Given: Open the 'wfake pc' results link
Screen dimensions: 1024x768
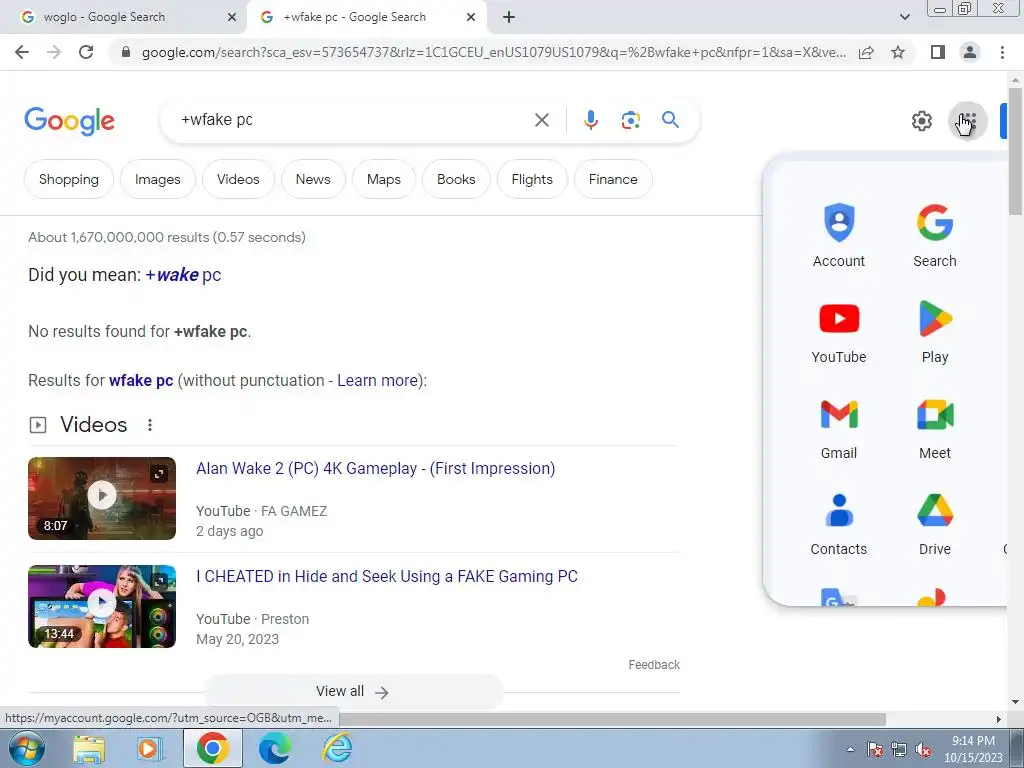Looking at the screenshot, I should pos(141,380).
